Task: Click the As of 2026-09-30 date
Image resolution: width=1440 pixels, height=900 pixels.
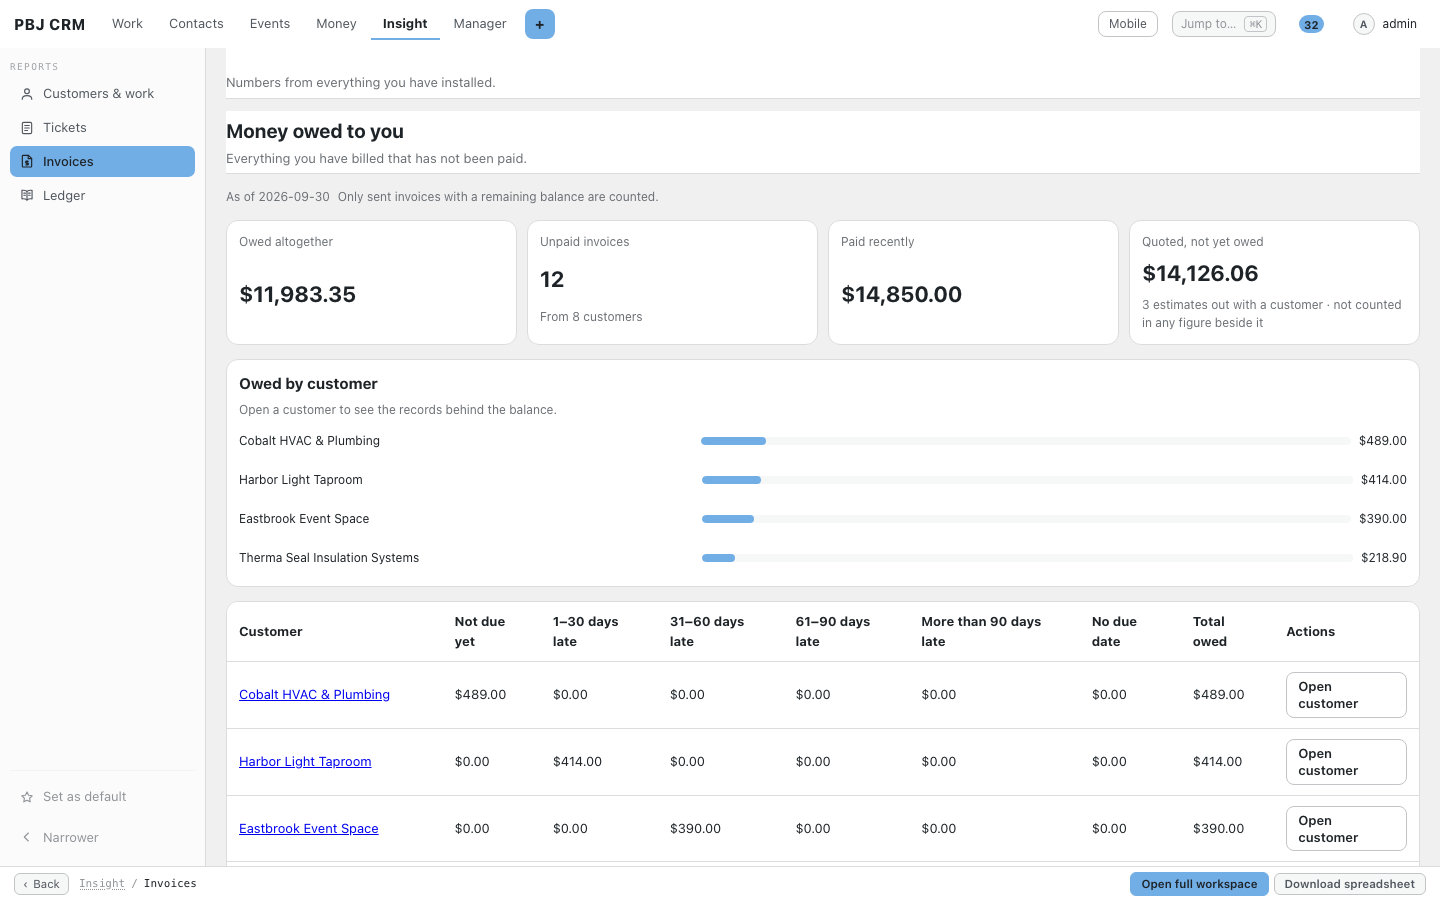Action: coord(278,197)
